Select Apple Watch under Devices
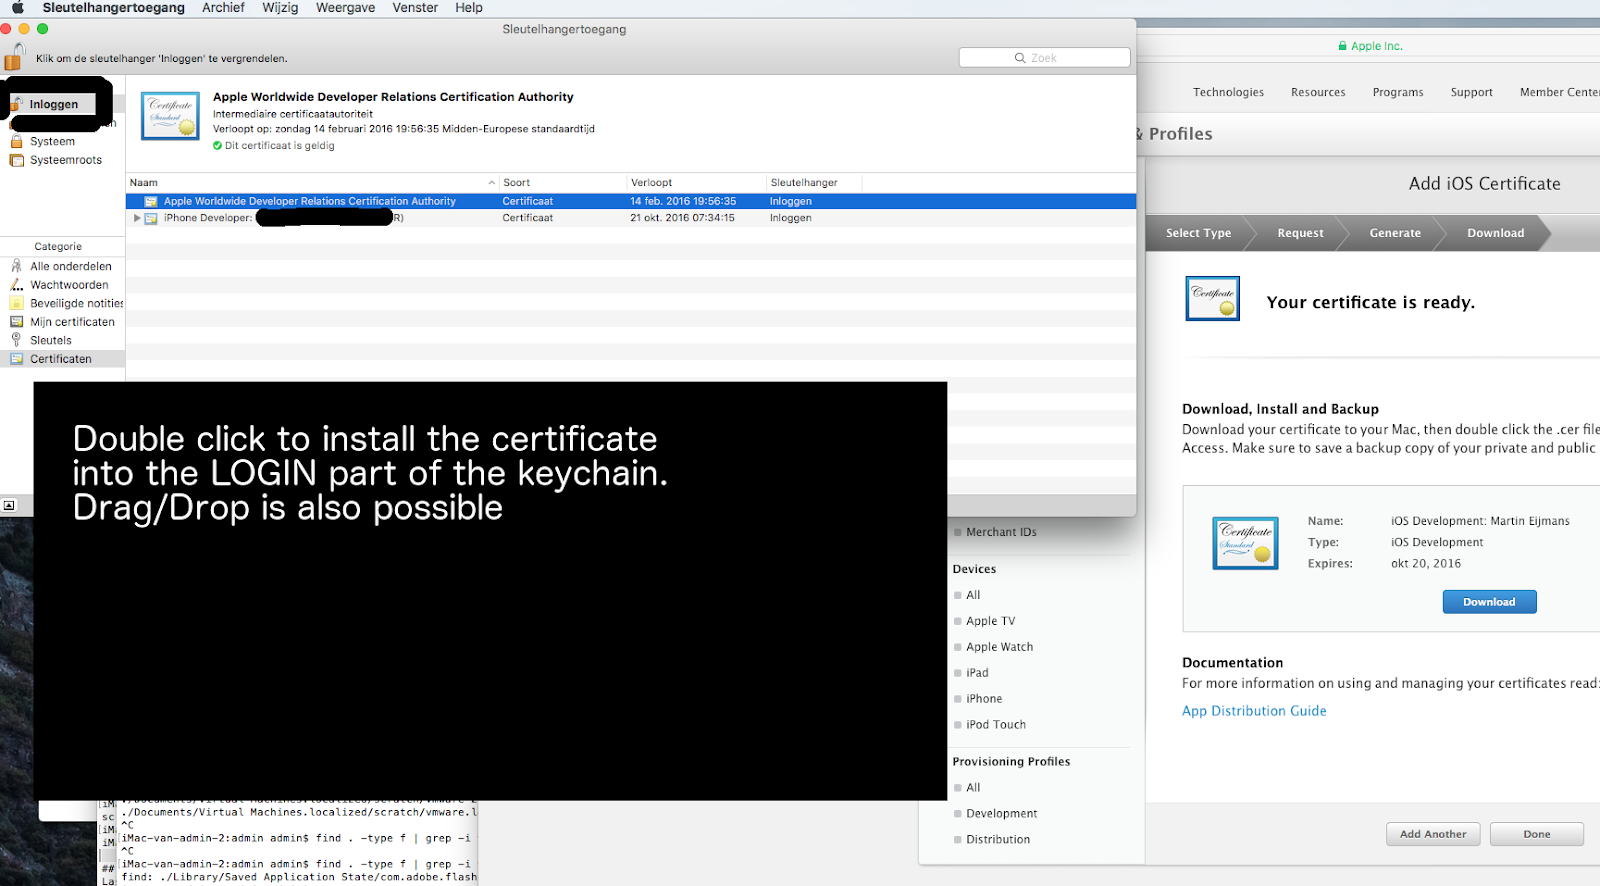 click(999, 647)
